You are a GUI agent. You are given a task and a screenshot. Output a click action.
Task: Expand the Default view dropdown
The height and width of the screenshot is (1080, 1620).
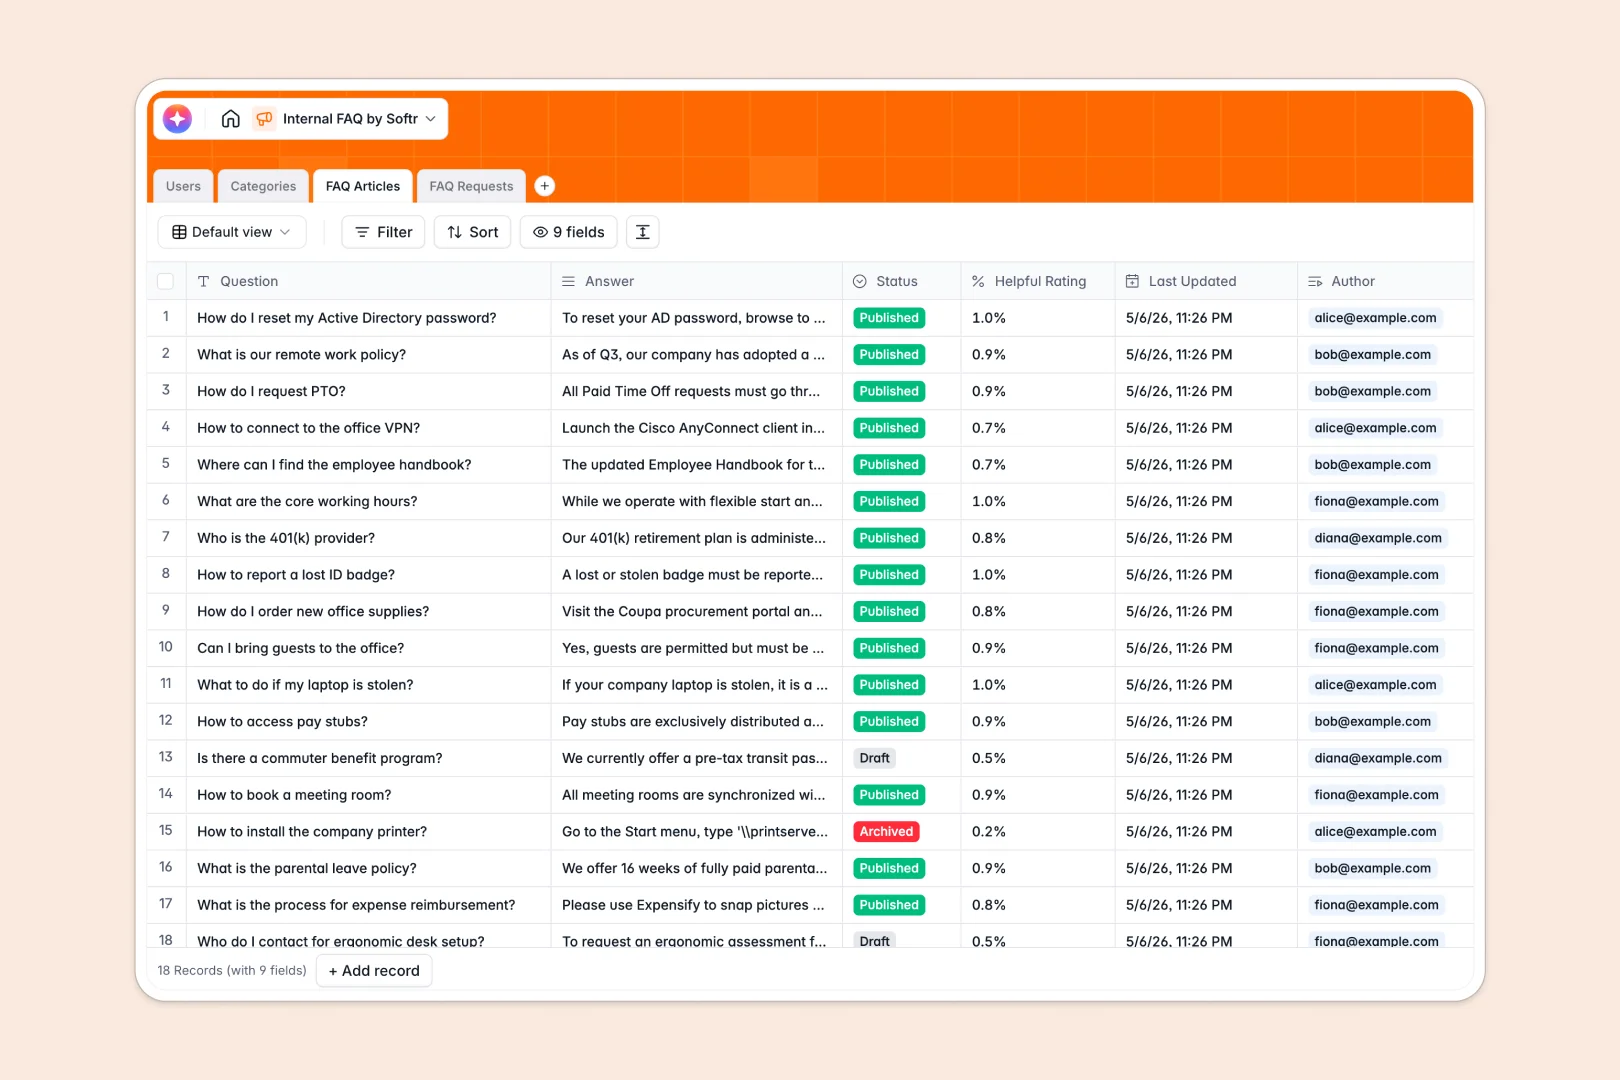[232, 232]
